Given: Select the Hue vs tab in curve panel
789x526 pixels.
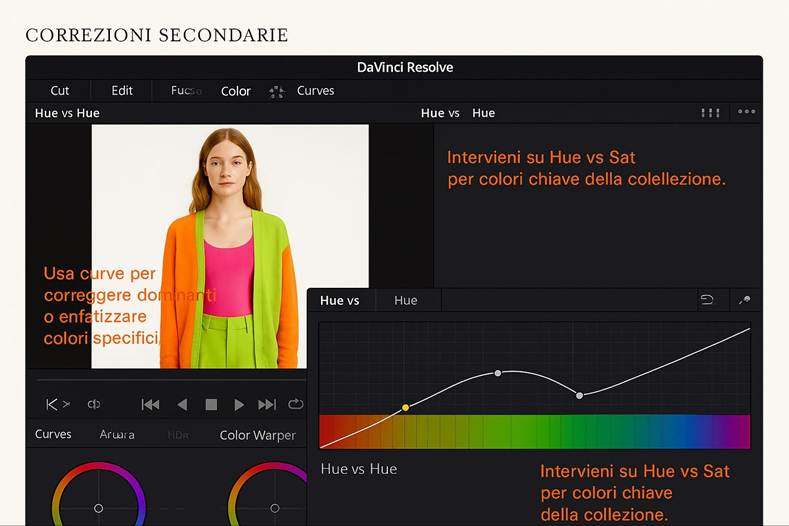Looking at the screenshot, I should pos(340,300).
